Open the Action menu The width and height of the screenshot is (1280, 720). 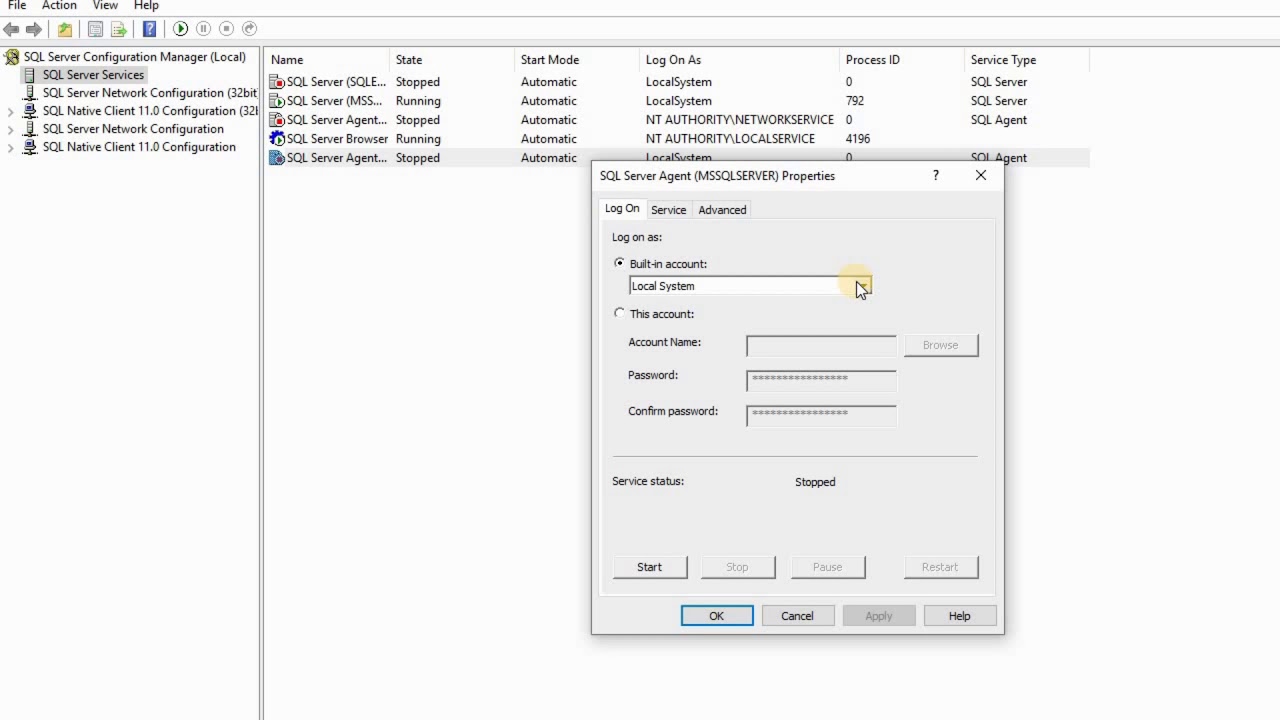(59, 6)
